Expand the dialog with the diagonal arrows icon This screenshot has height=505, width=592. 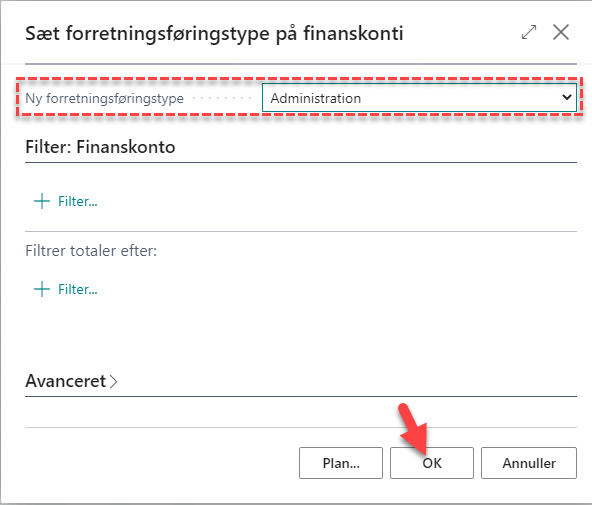coord(529,32)
